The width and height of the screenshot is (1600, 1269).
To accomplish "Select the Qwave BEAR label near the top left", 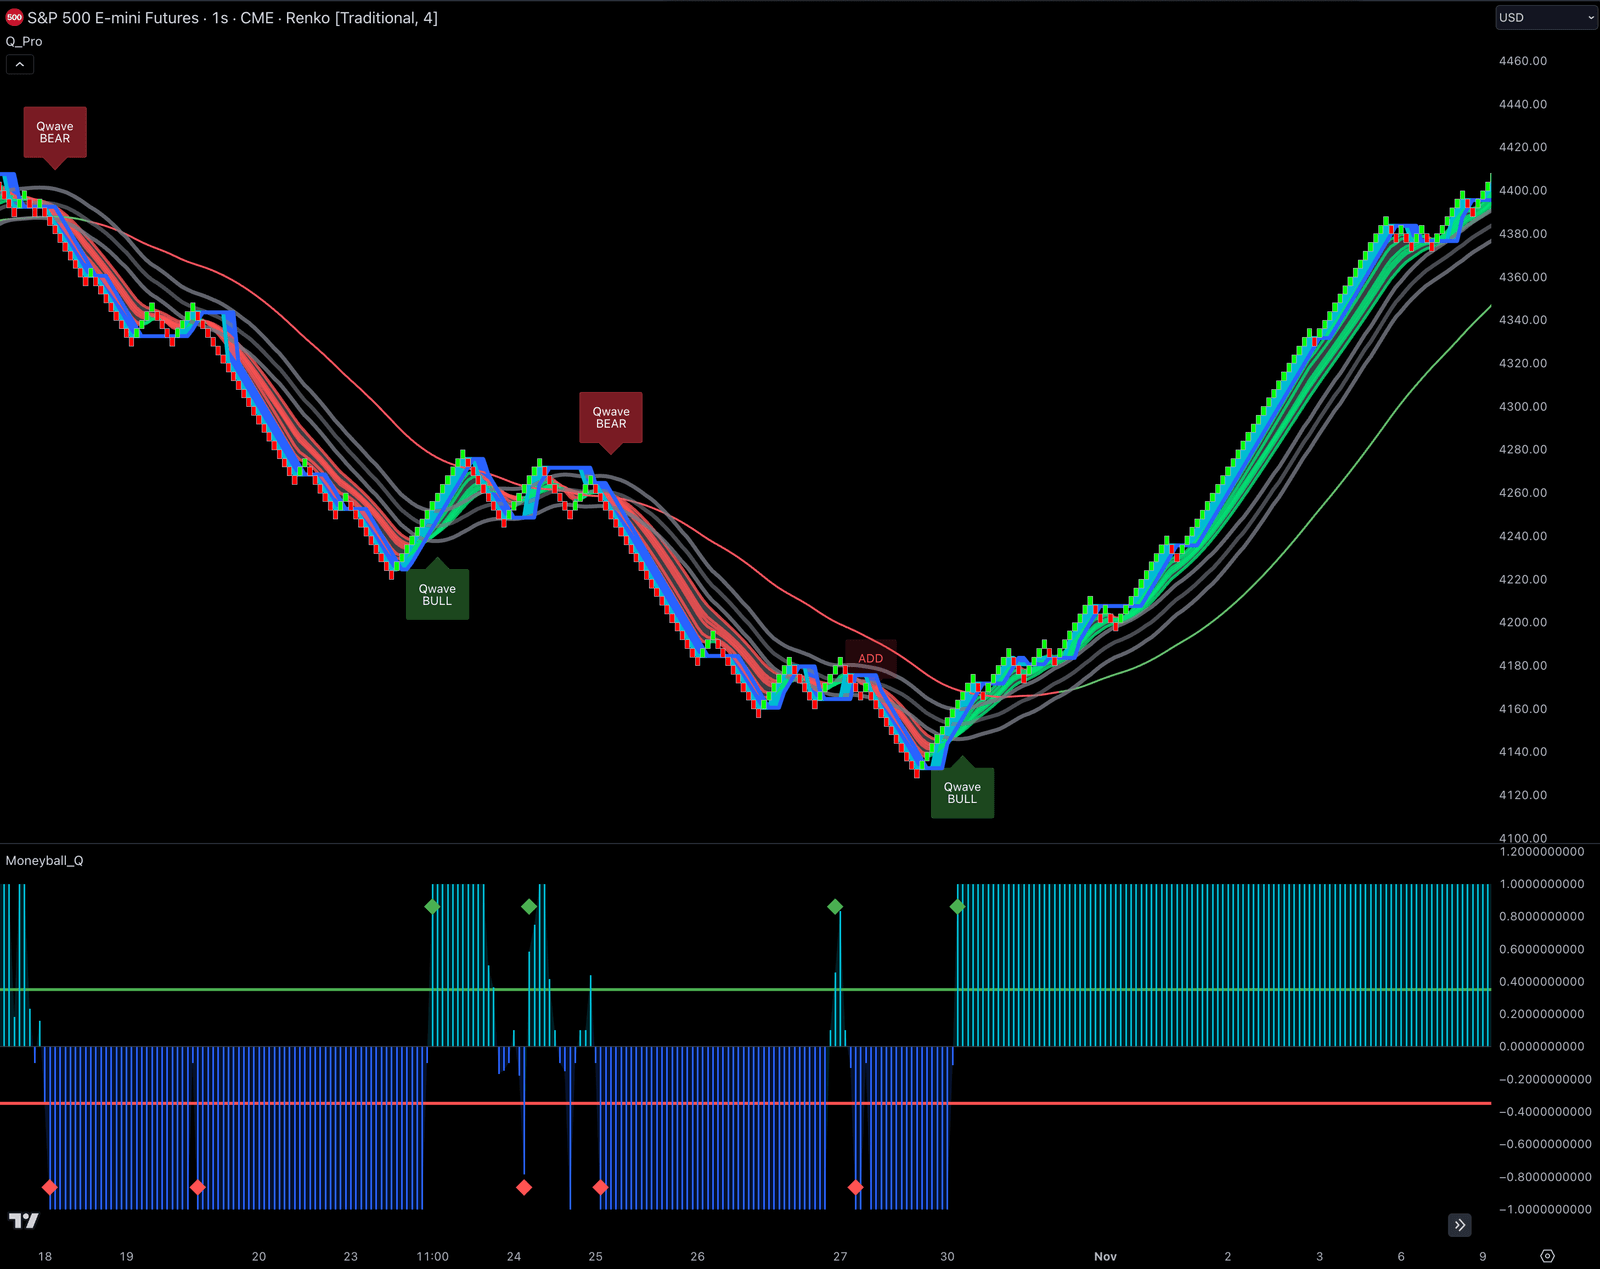I will click(54, 131).
